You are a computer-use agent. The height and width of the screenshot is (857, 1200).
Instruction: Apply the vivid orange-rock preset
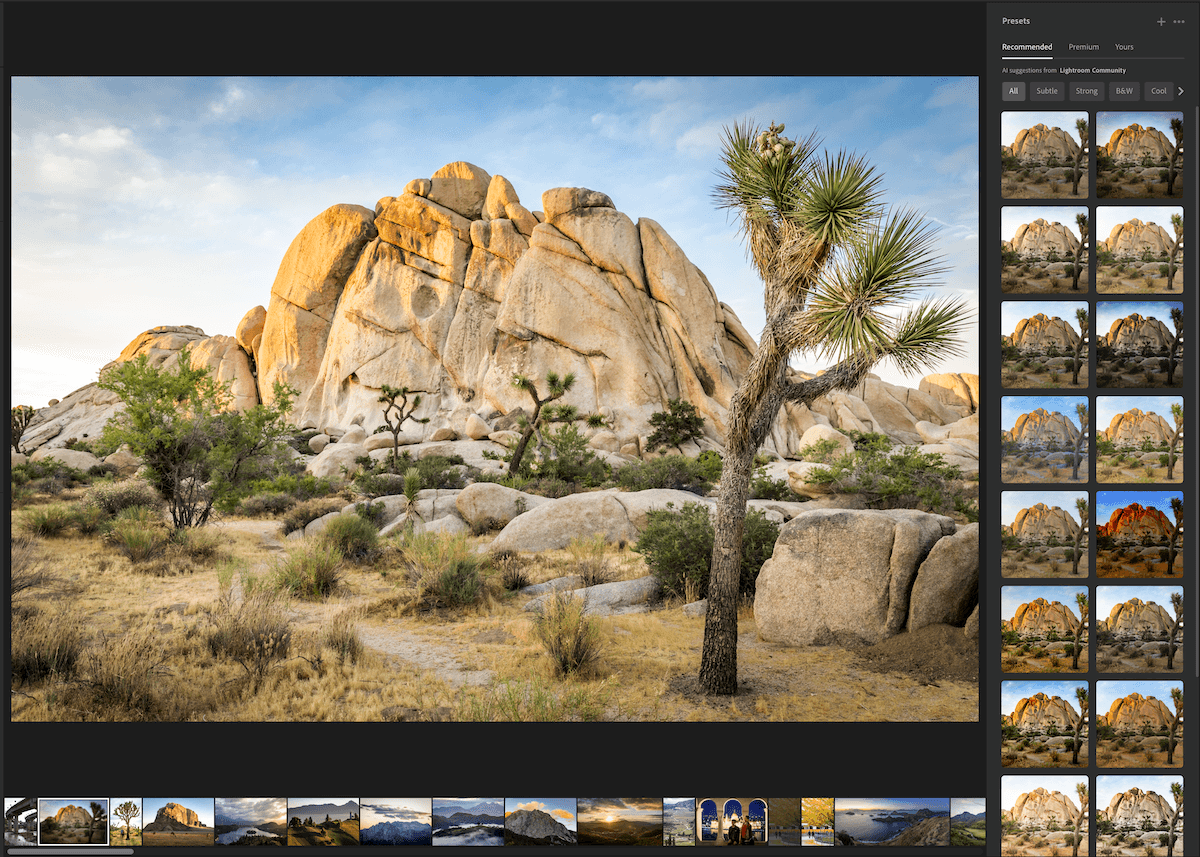1140,533
